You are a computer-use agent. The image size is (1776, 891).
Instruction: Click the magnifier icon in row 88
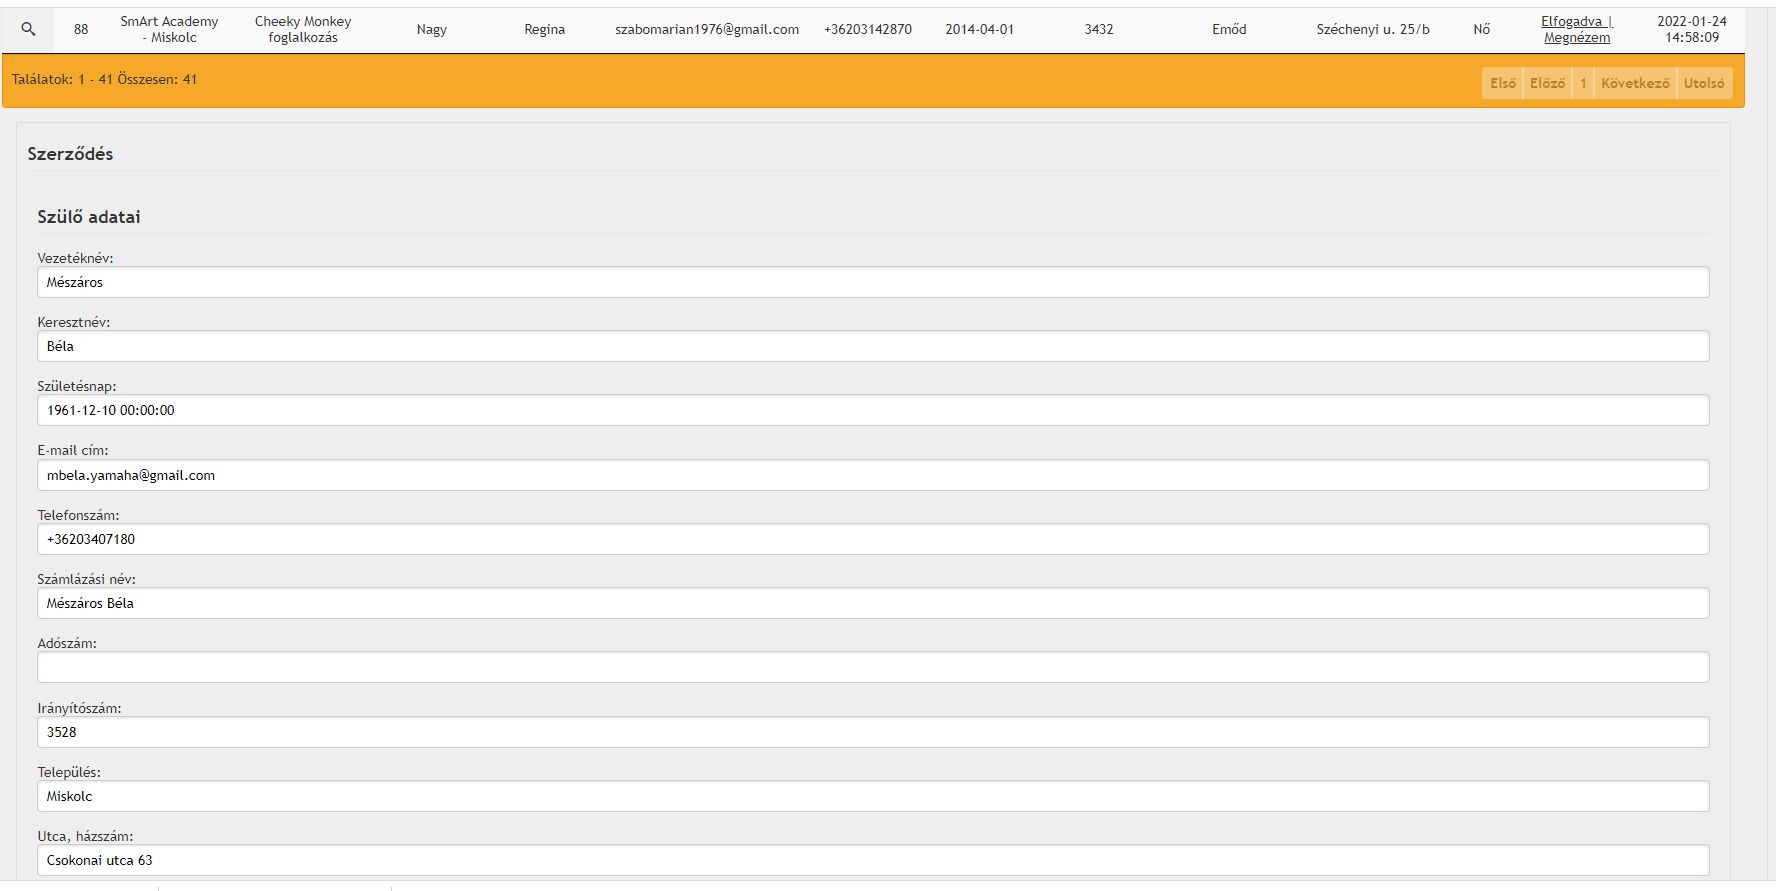[28, 29]
